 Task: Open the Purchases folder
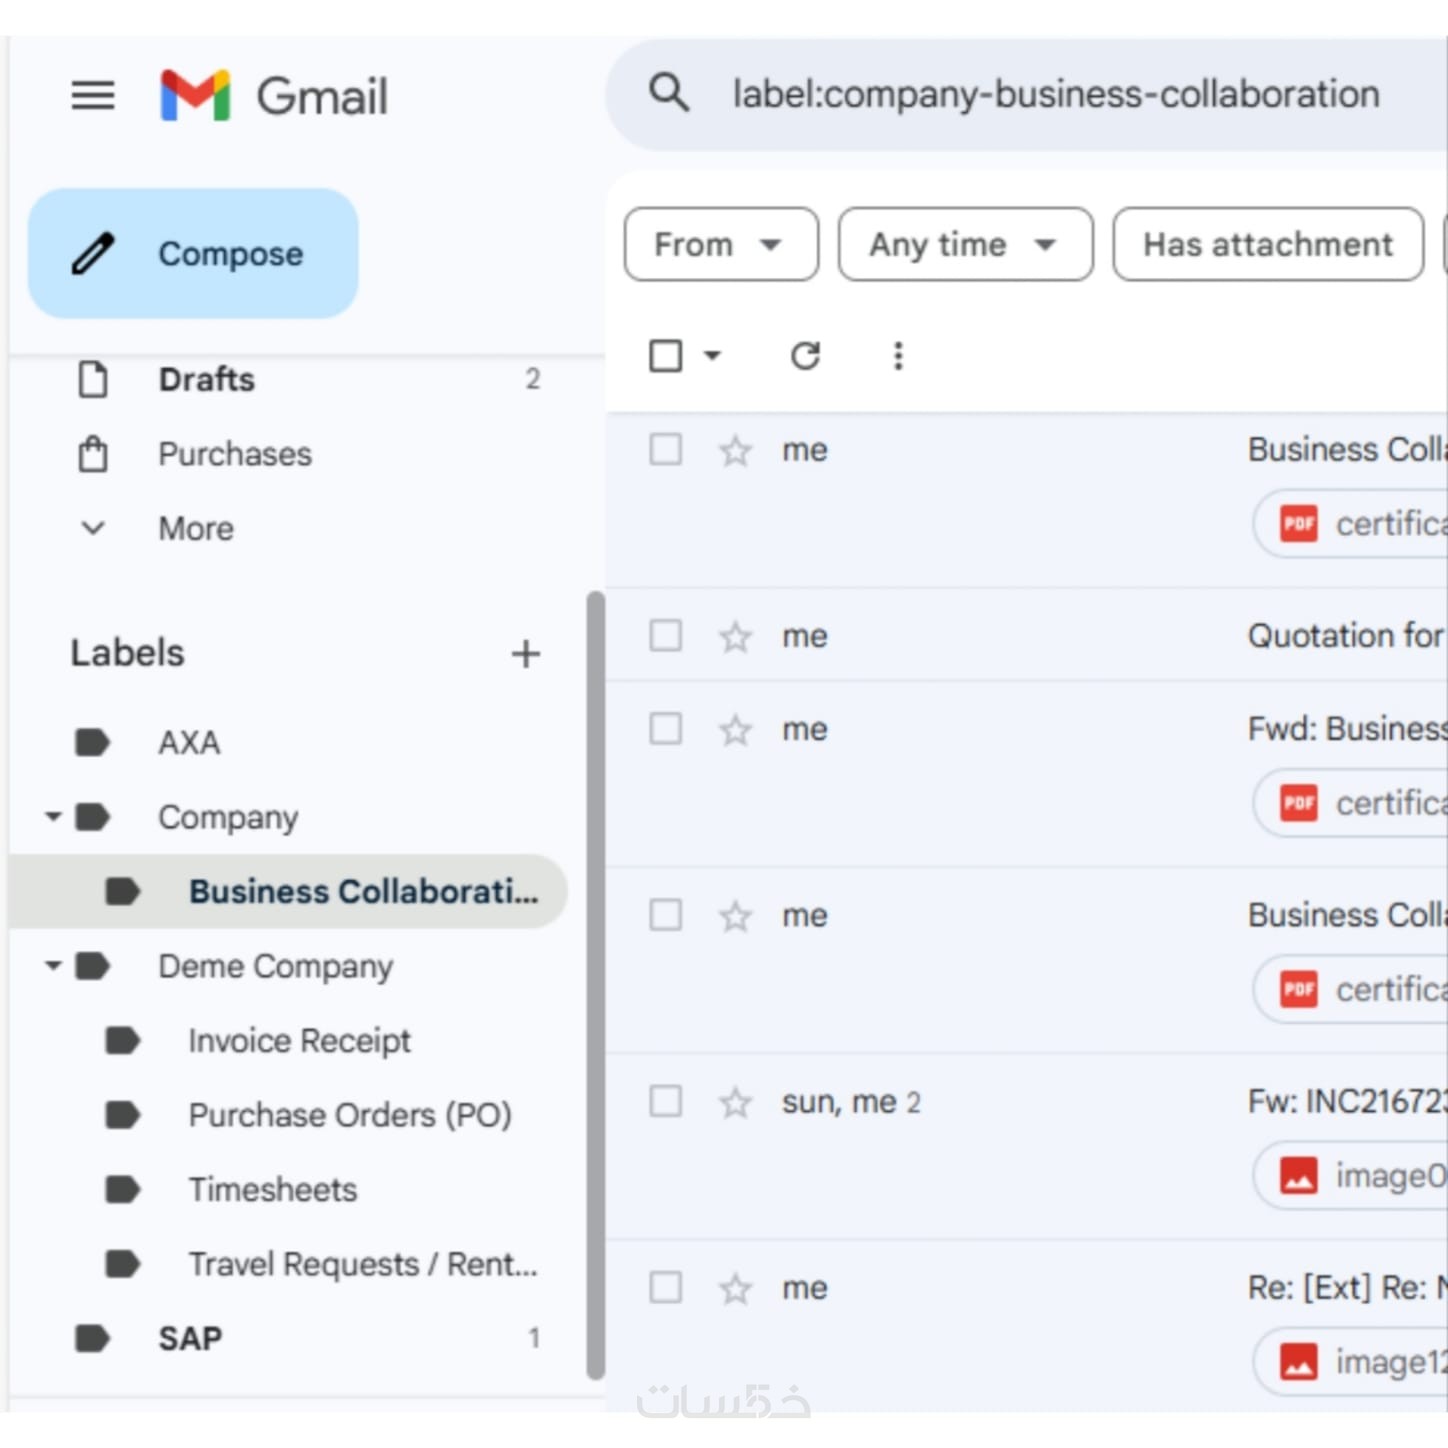click(x=235, y=454)
